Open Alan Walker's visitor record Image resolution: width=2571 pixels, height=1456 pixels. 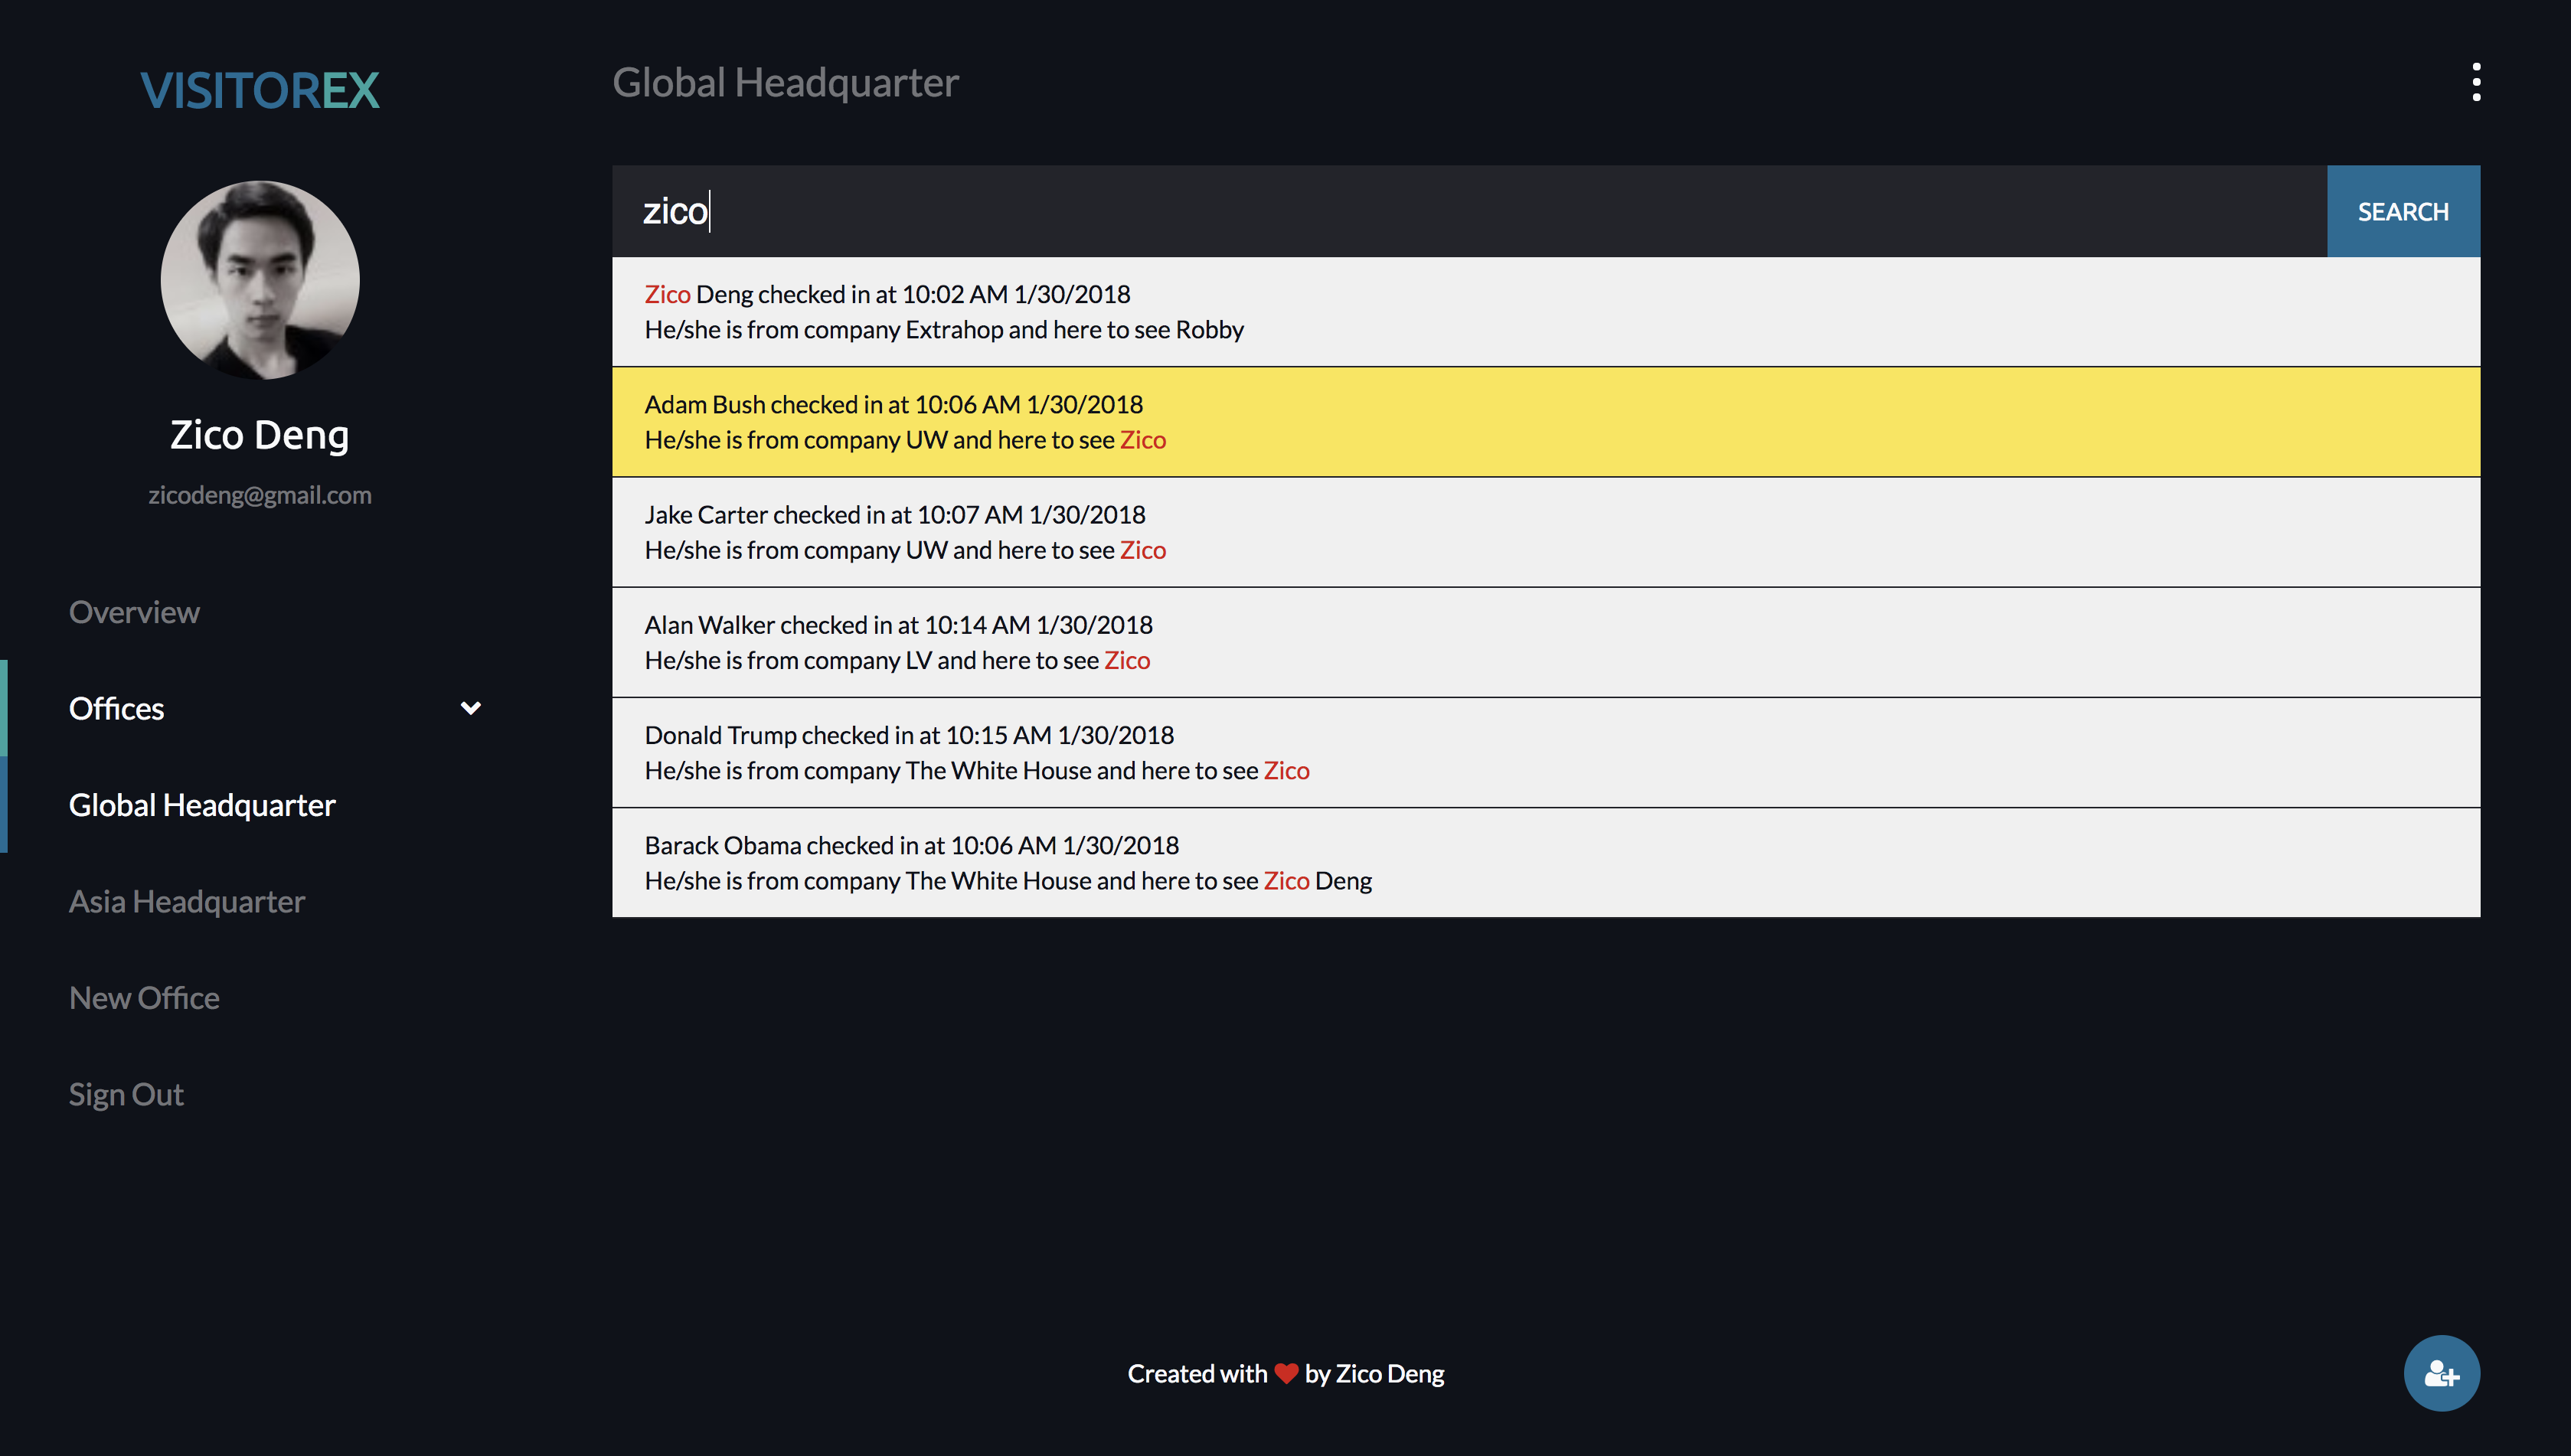coord(1545,642)
